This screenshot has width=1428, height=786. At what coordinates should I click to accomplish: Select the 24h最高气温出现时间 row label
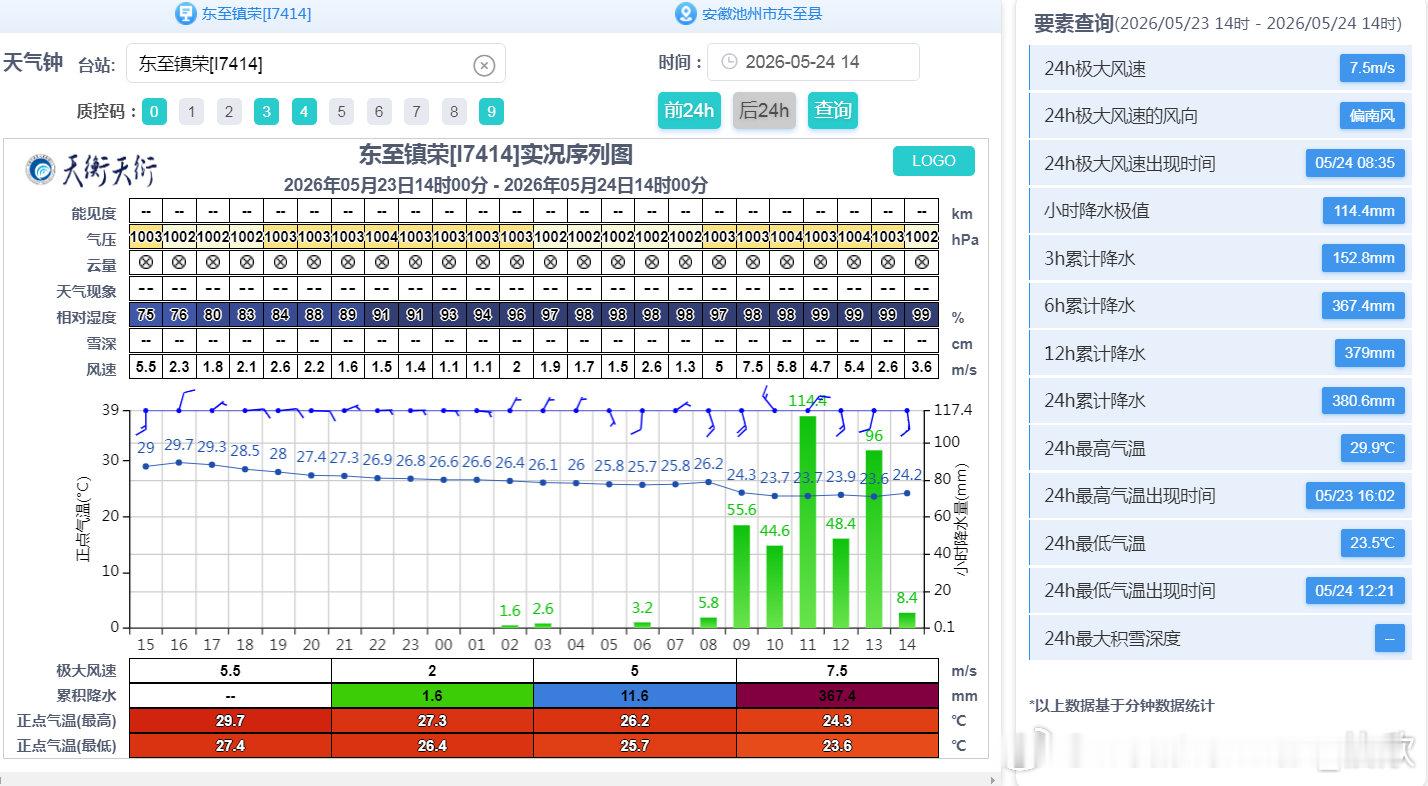[x=1130, y=496]
